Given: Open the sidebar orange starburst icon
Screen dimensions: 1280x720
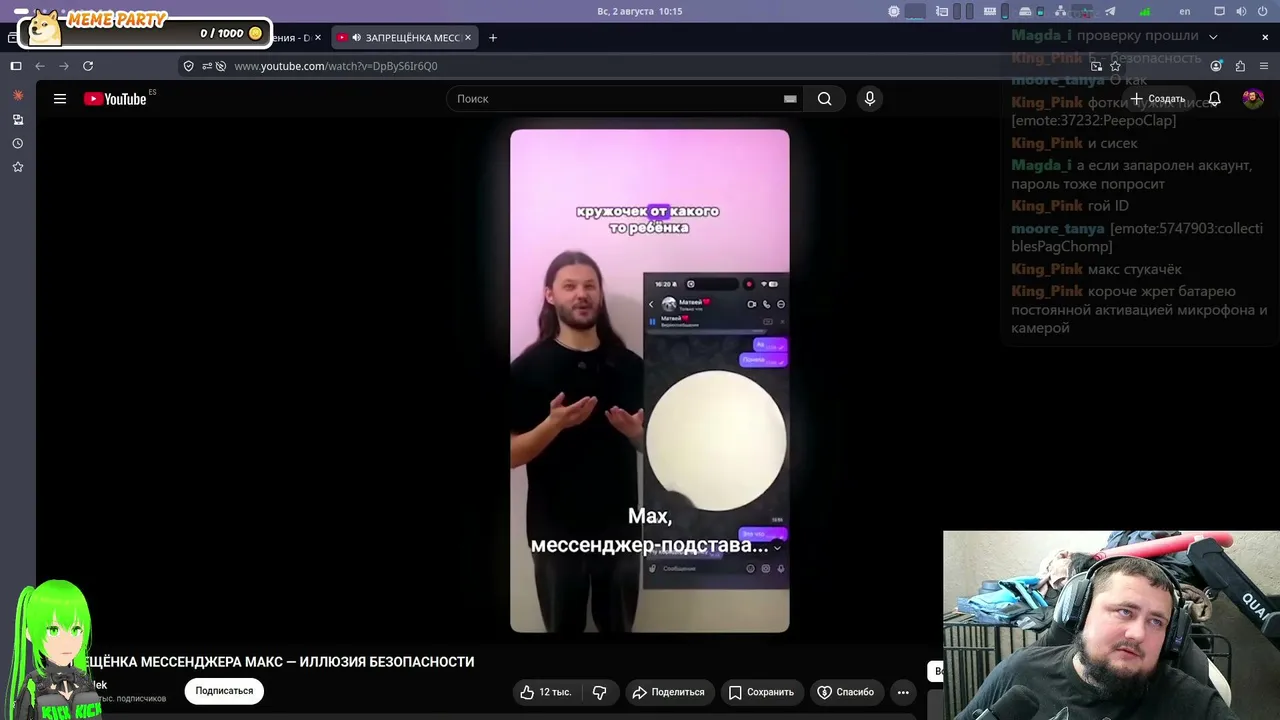Looking at the screenshot, I should click(x=18, y=95).
